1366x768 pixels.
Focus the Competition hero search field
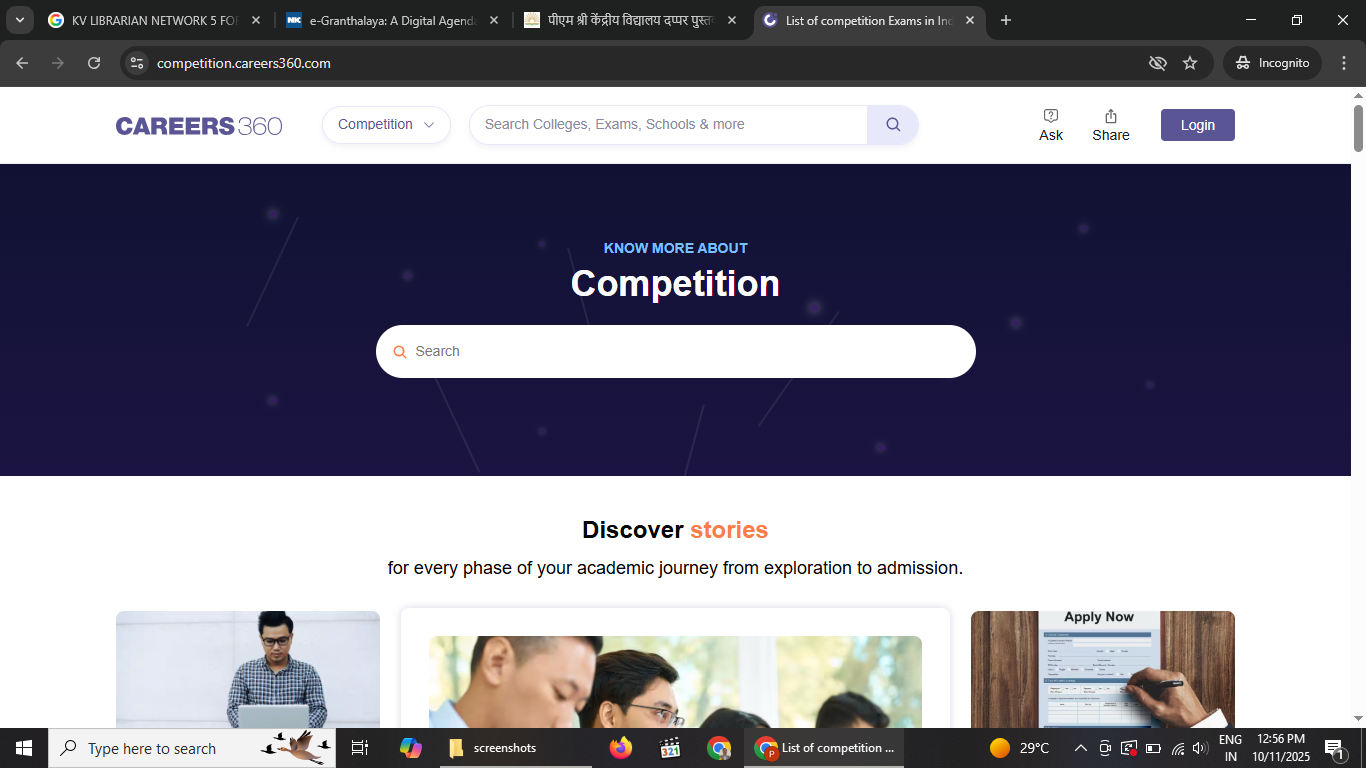click(676, 351)
